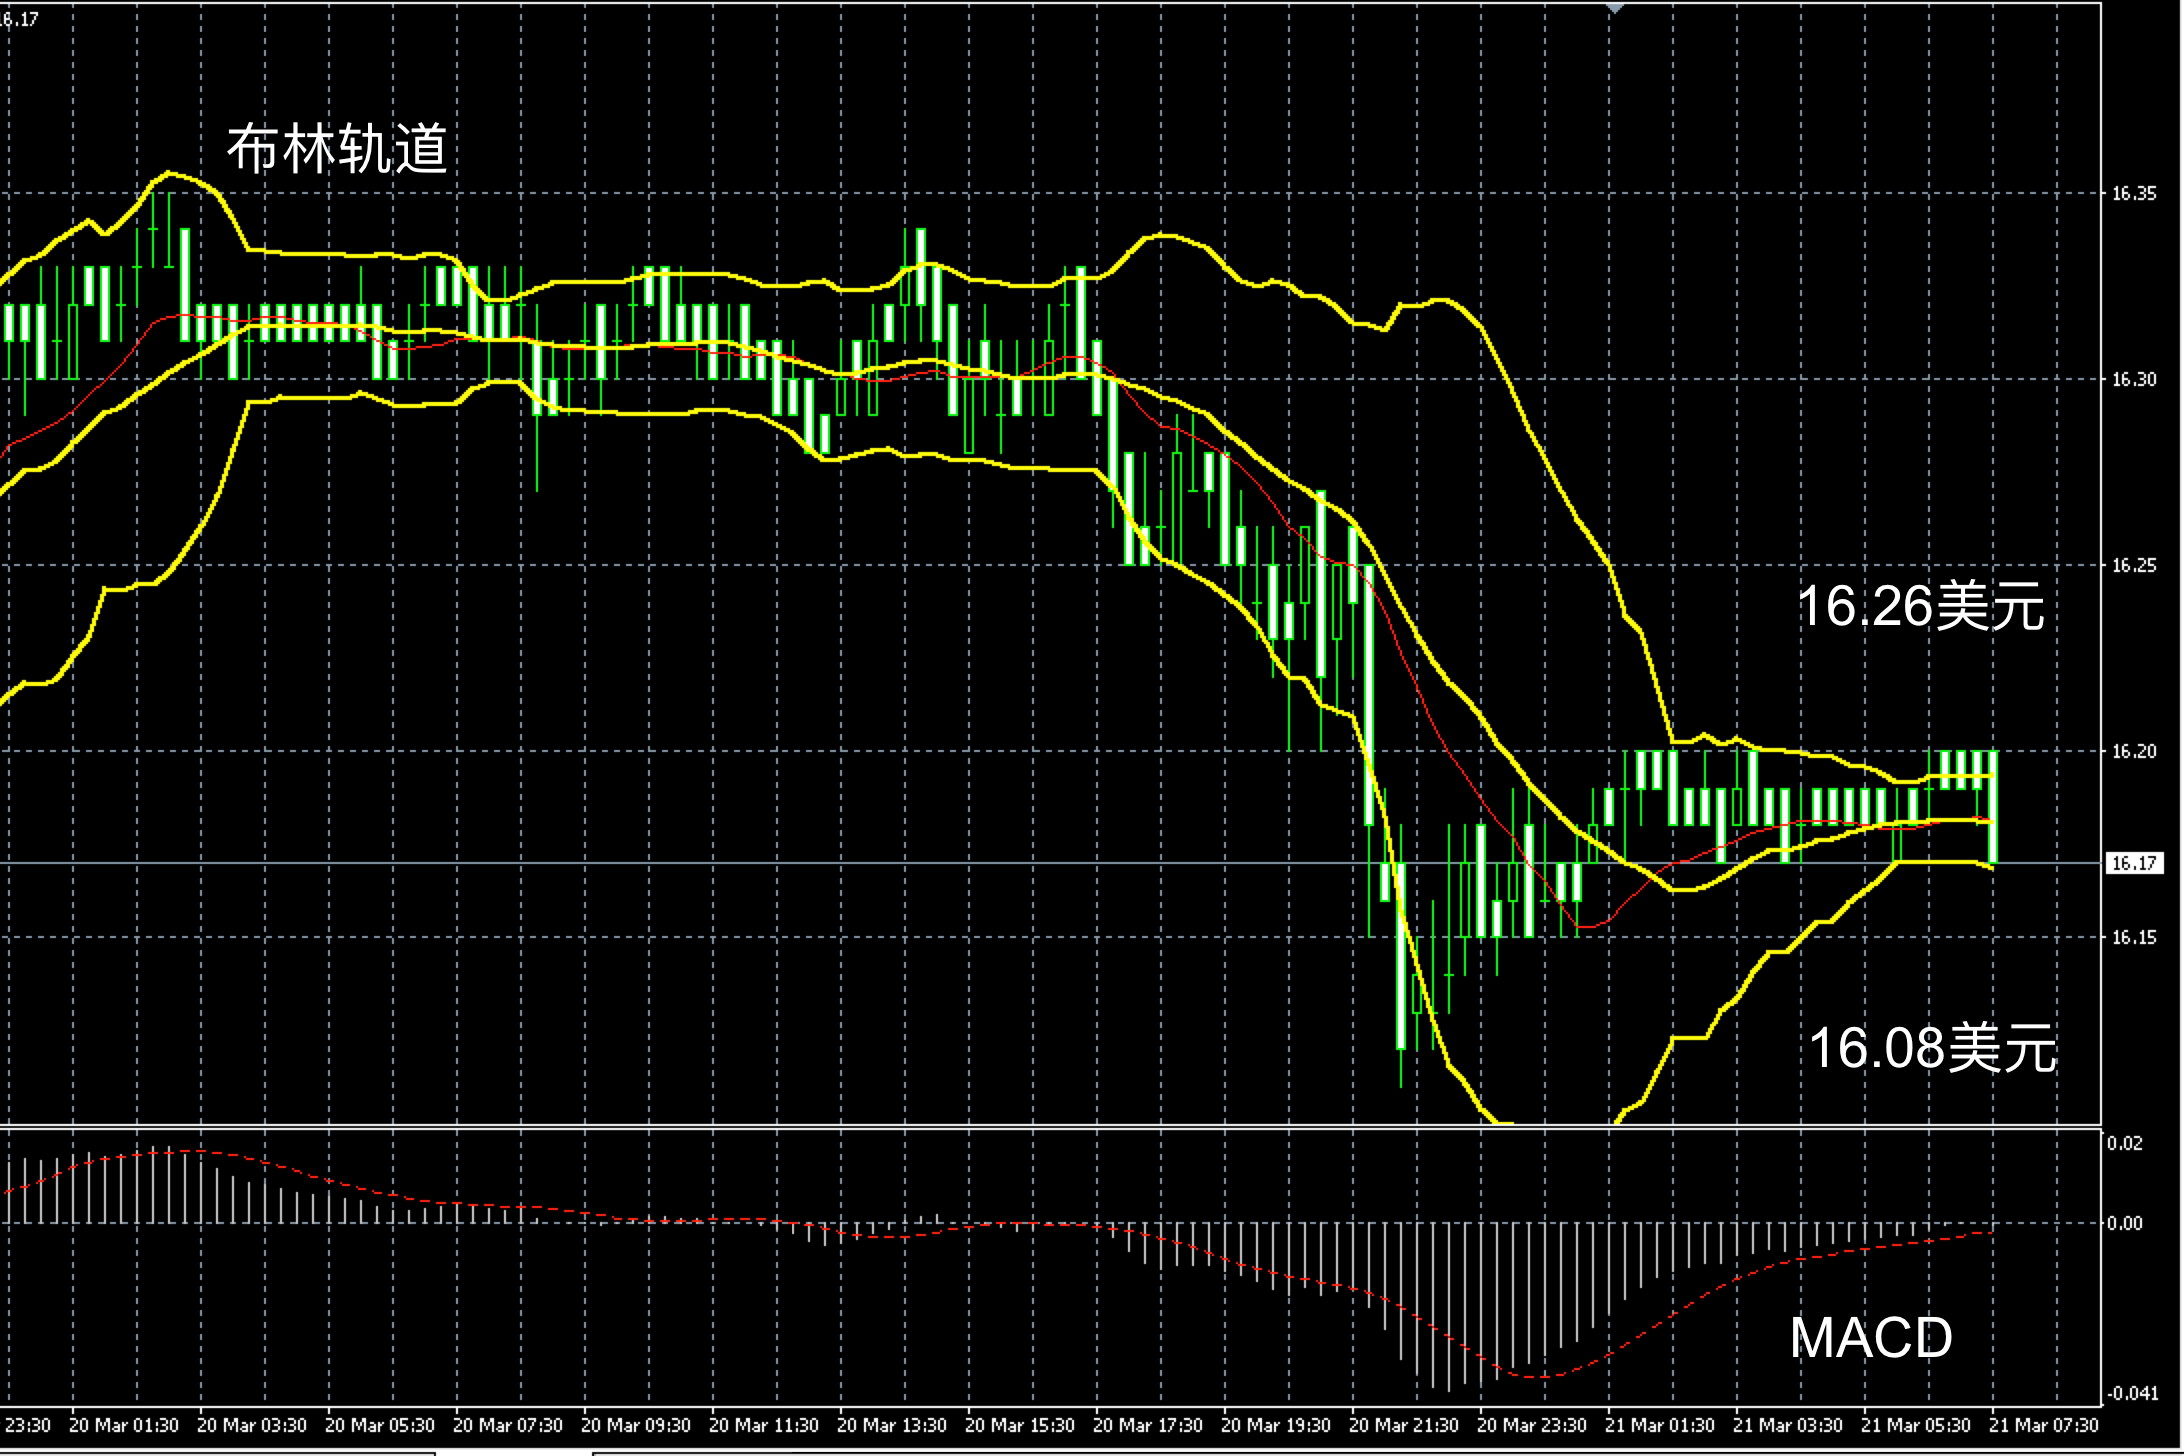This screenshot has width=2184, height=1456.
Task: Click the 20 Mar 09:30 time label
Action: pyautogui.click(x=636, y=1425)
